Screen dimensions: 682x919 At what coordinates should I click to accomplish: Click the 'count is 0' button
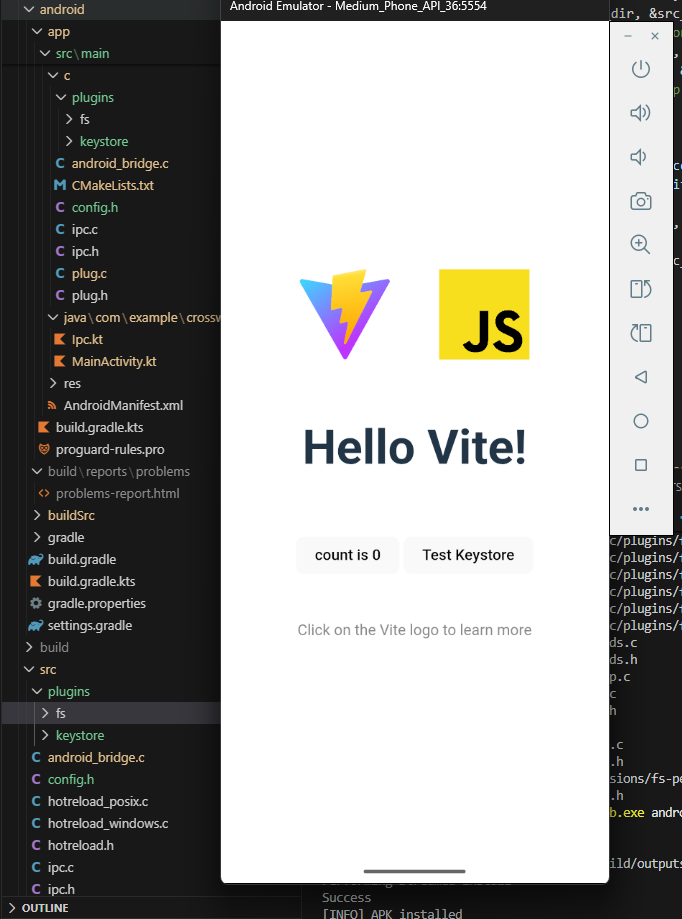pos(347,554)
